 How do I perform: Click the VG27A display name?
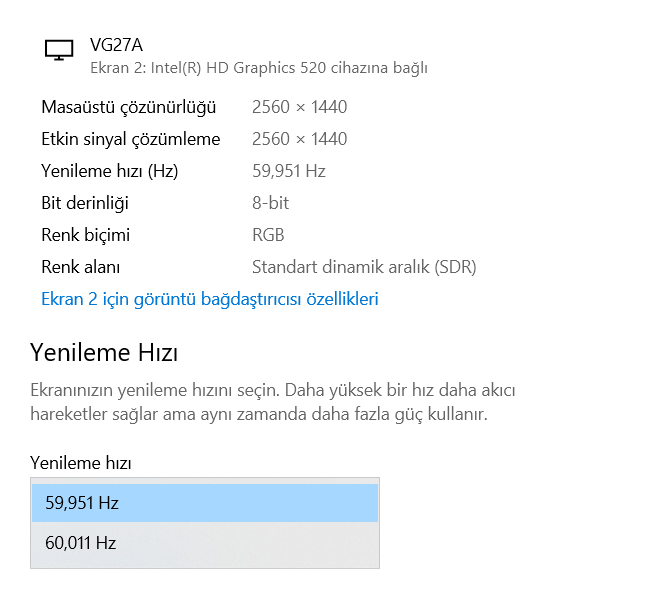click(x=116, y=45)
